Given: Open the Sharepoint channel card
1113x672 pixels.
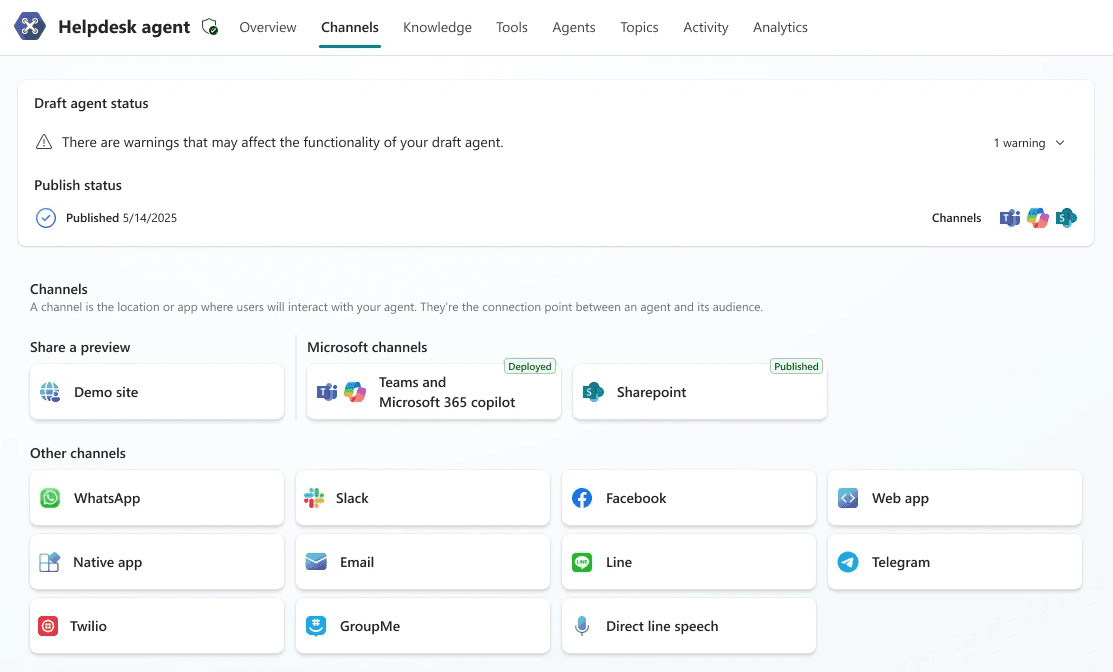Looking at the screenshot, I should tap(700, 392).
